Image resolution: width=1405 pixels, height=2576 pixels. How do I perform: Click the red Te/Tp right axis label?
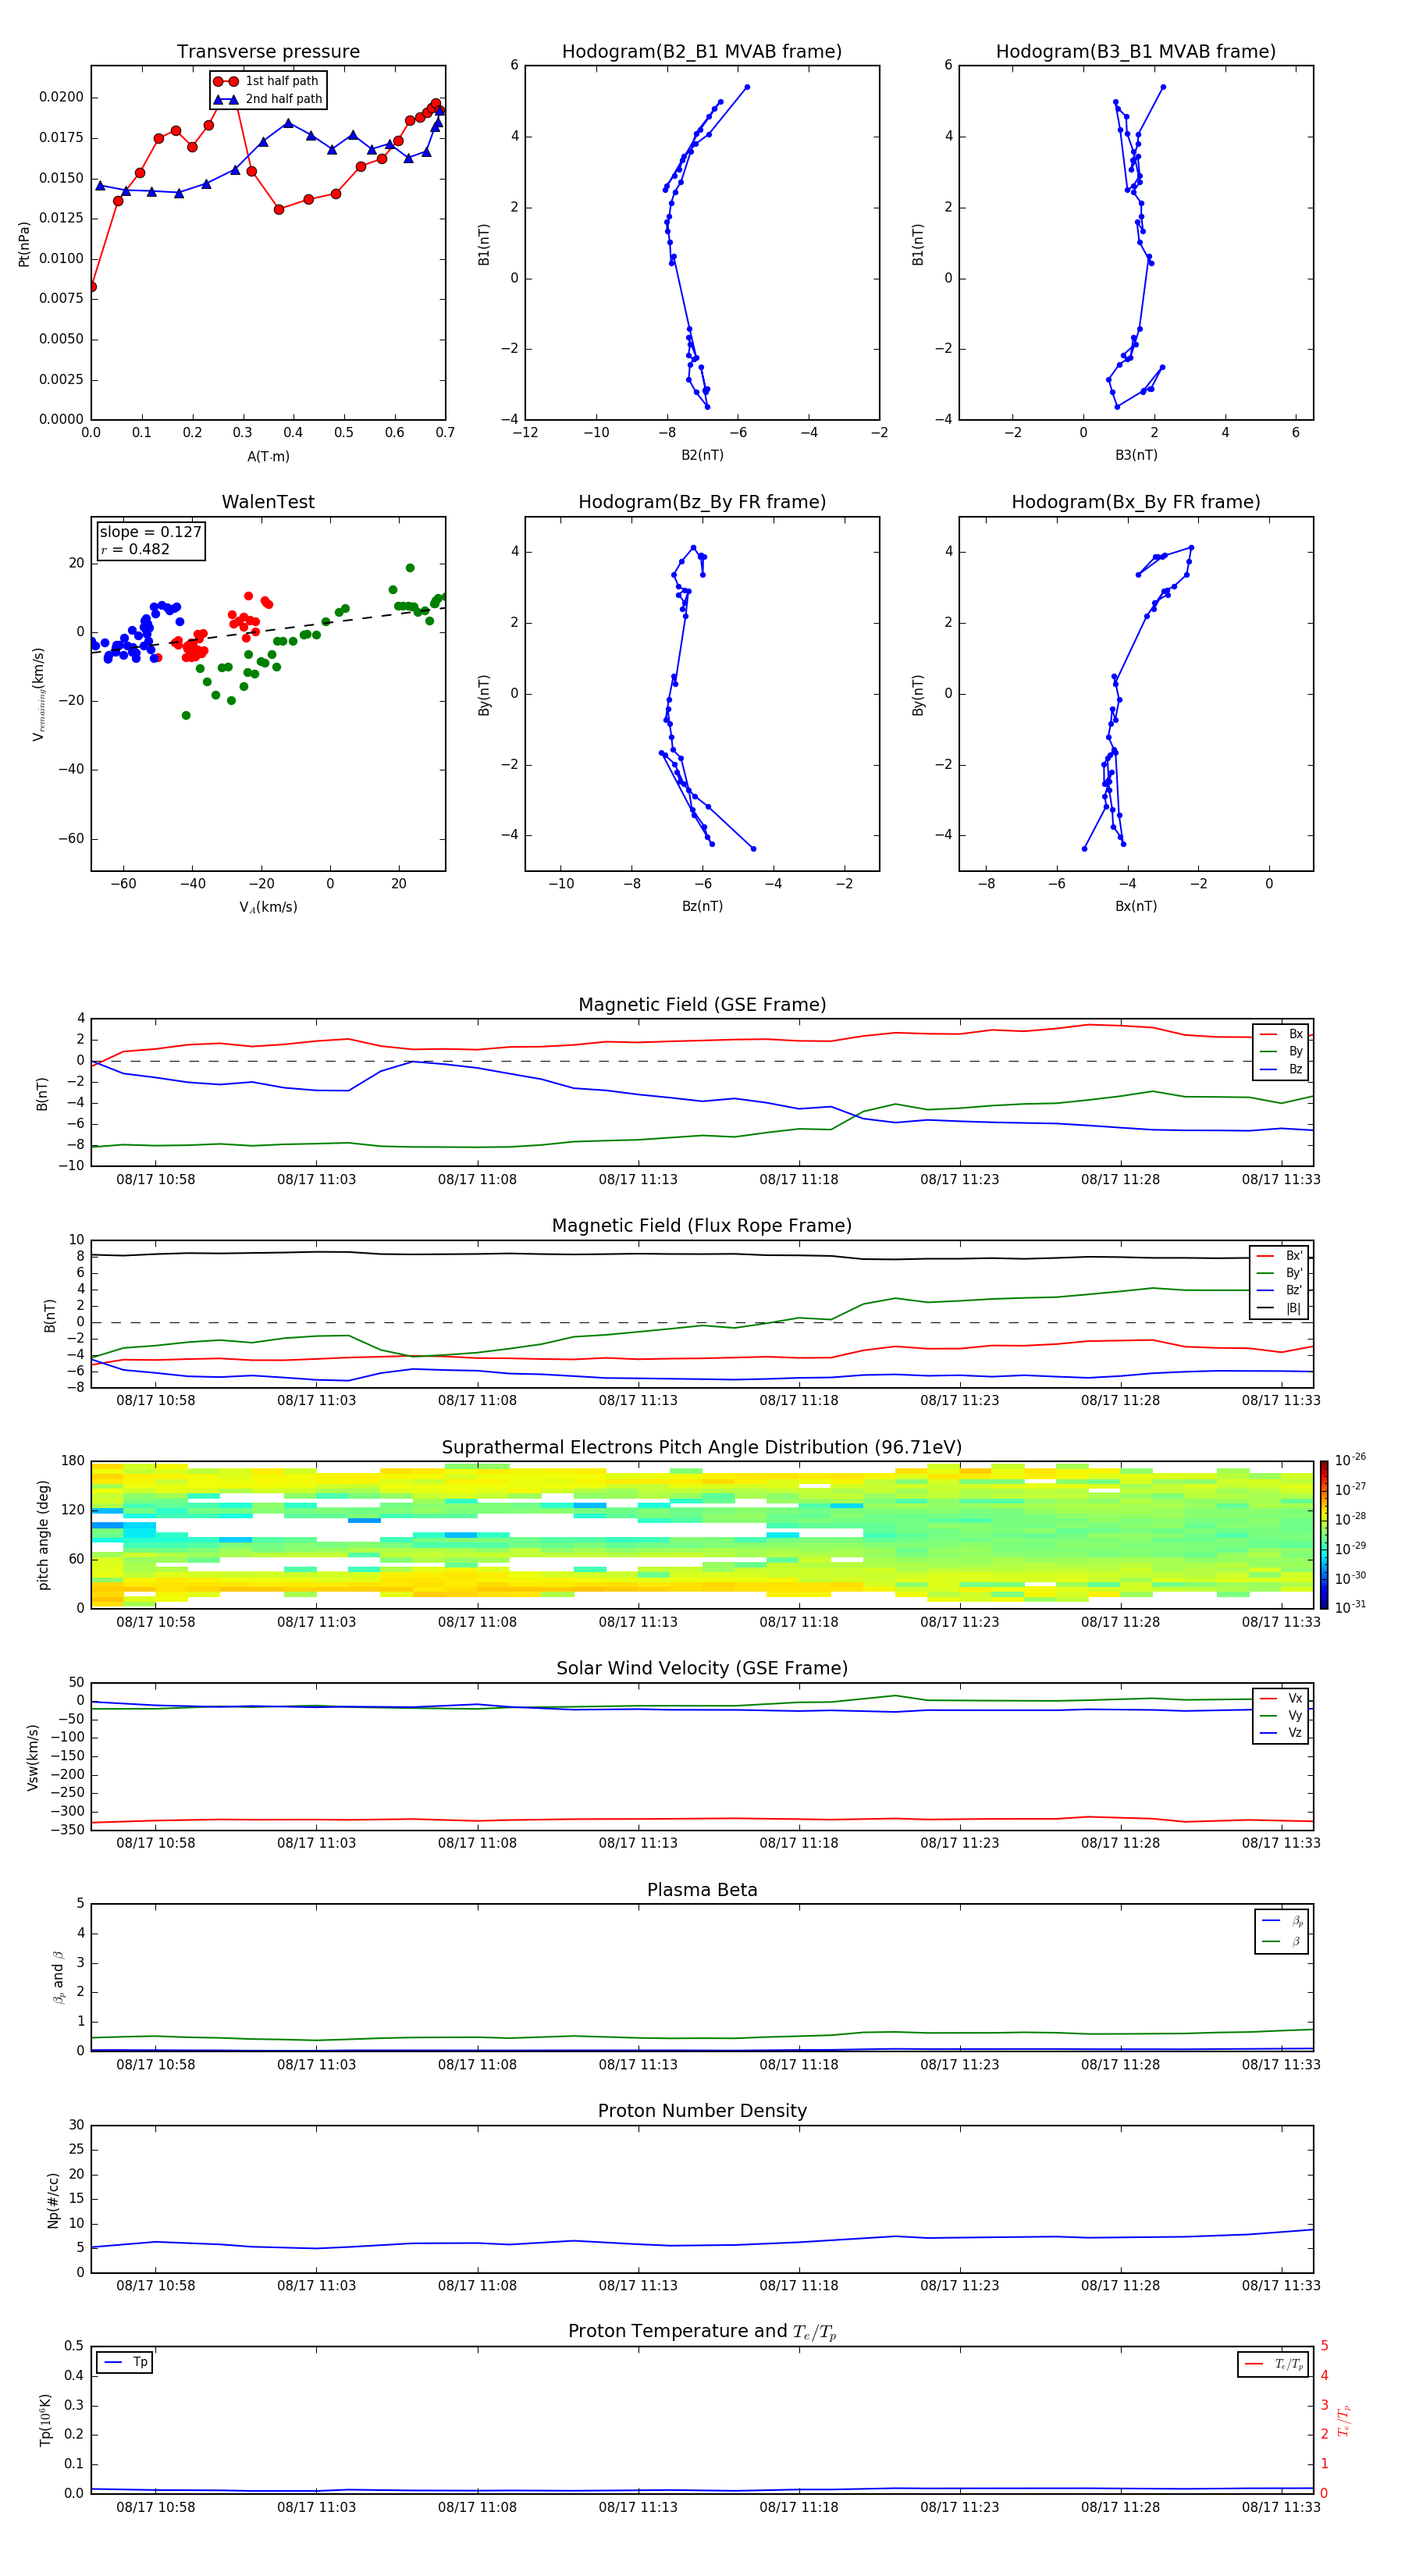[1343, 2420]
